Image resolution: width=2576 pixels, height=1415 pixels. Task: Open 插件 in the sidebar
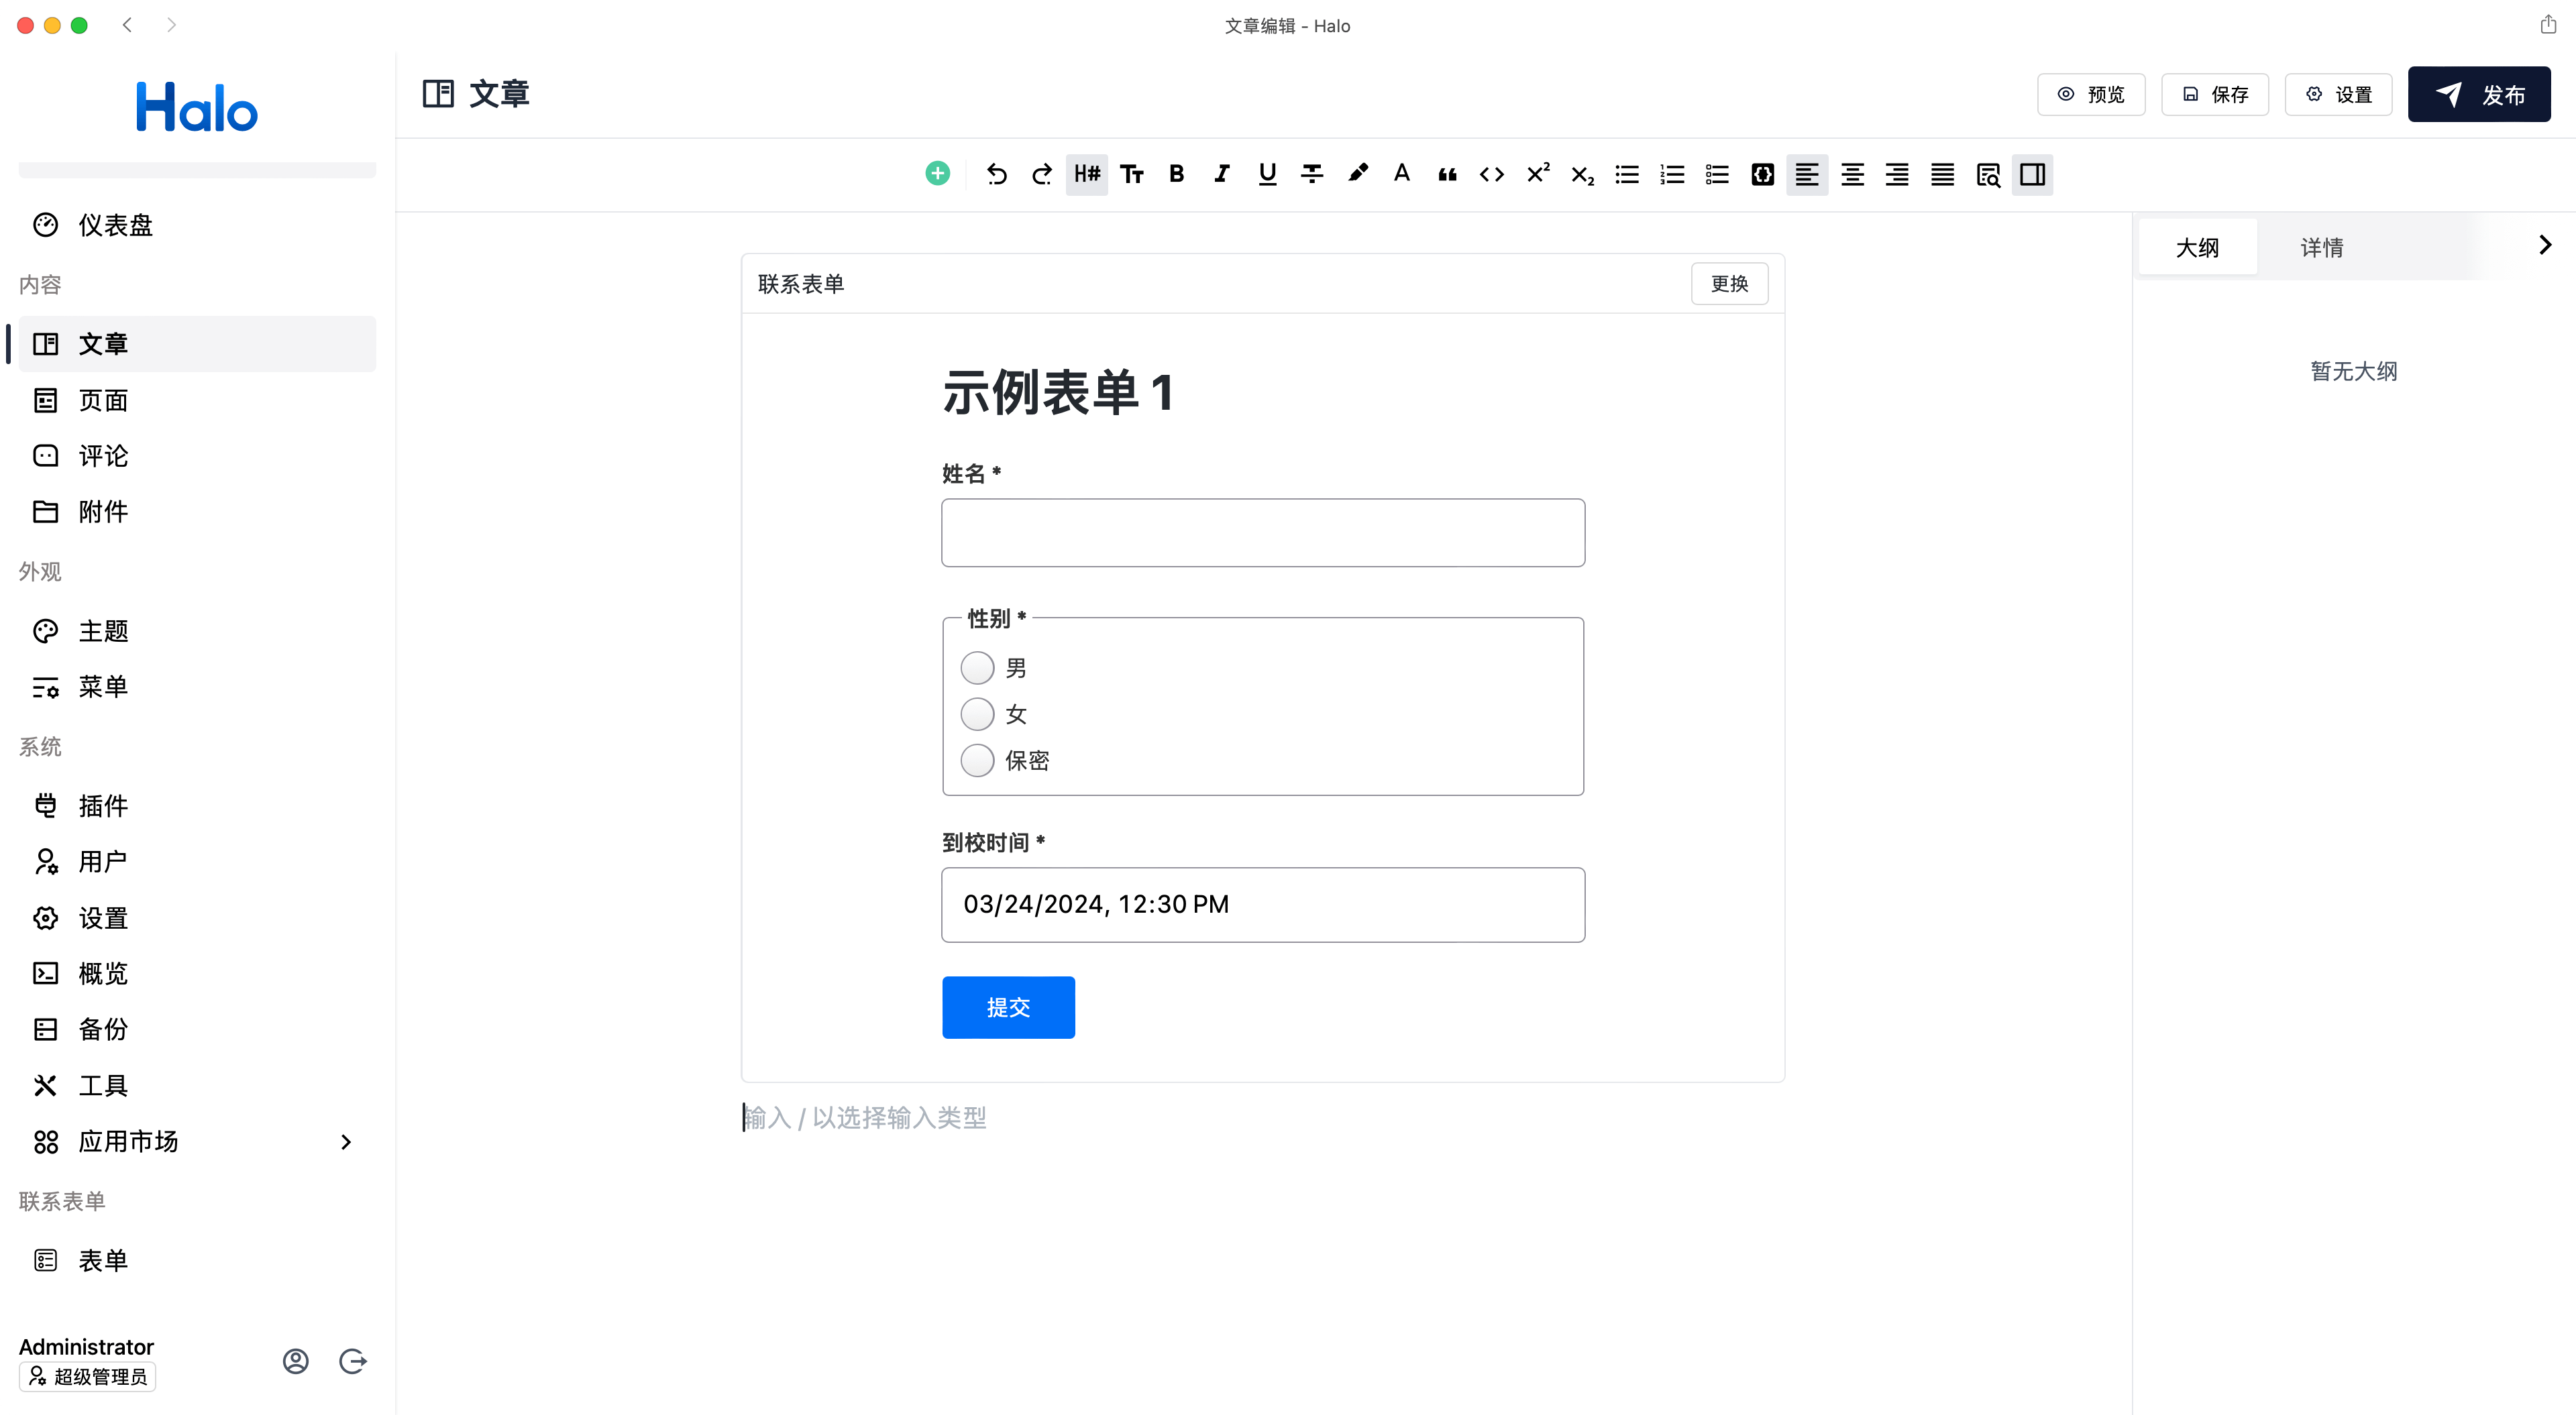click(197, 806)
